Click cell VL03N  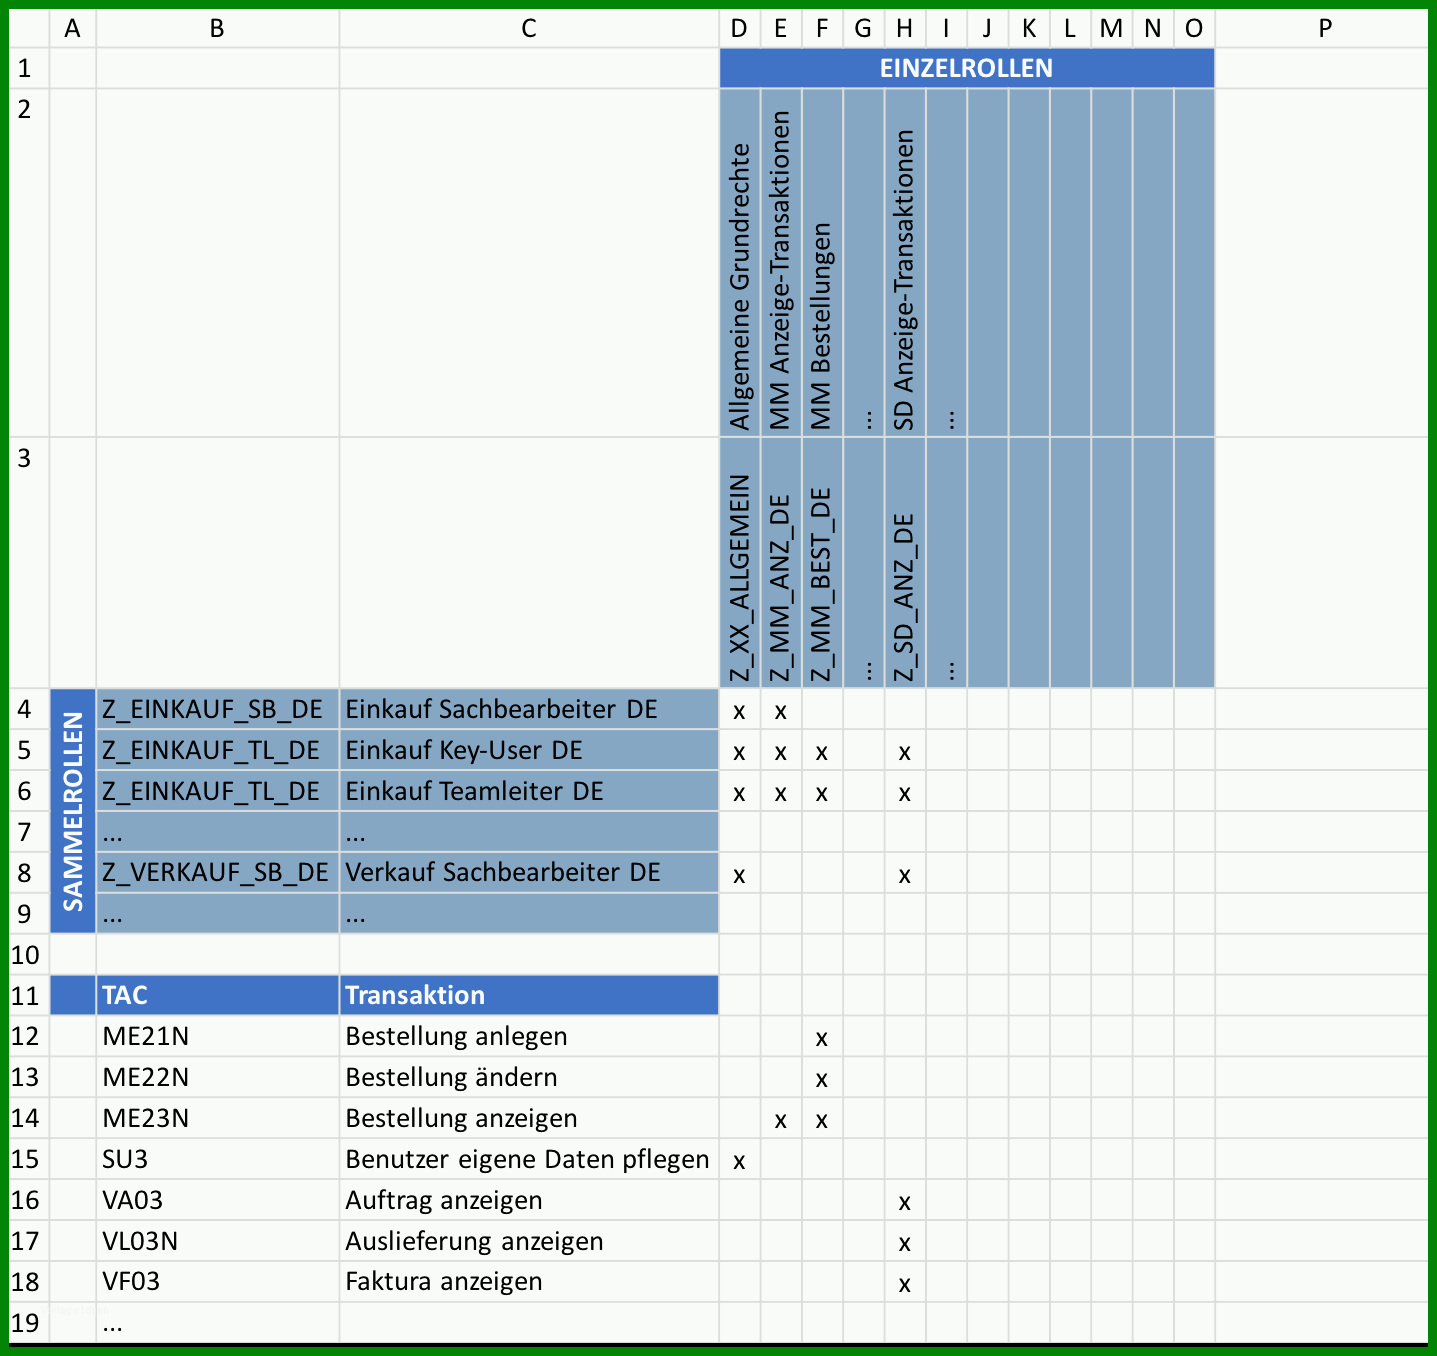217,1241
